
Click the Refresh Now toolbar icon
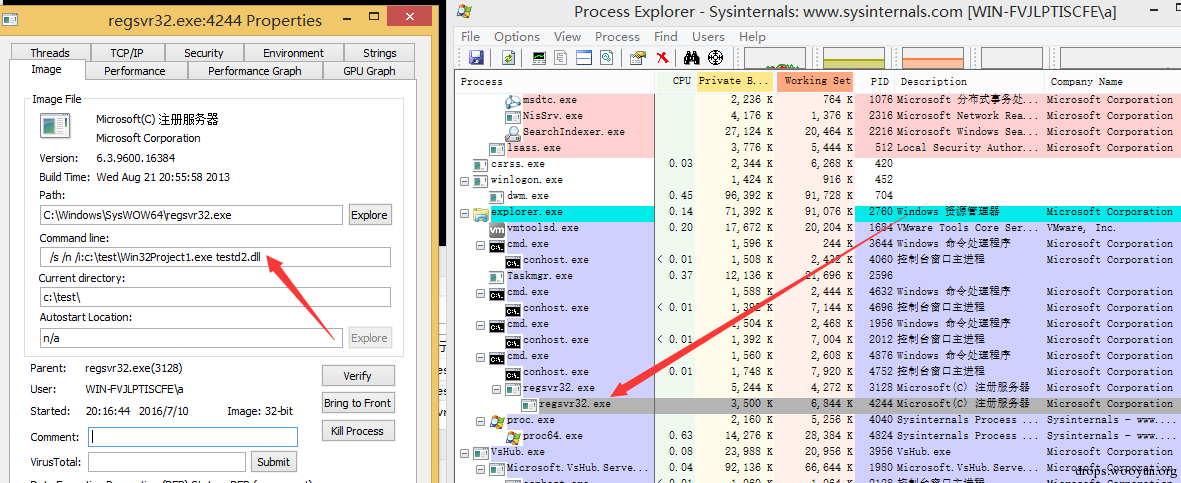[508, 57]
